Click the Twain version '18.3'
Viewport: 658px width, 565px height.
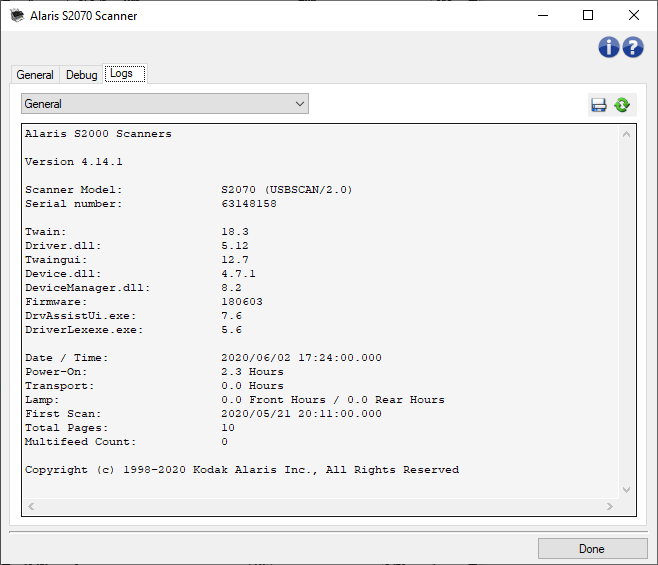click(235, 232)
